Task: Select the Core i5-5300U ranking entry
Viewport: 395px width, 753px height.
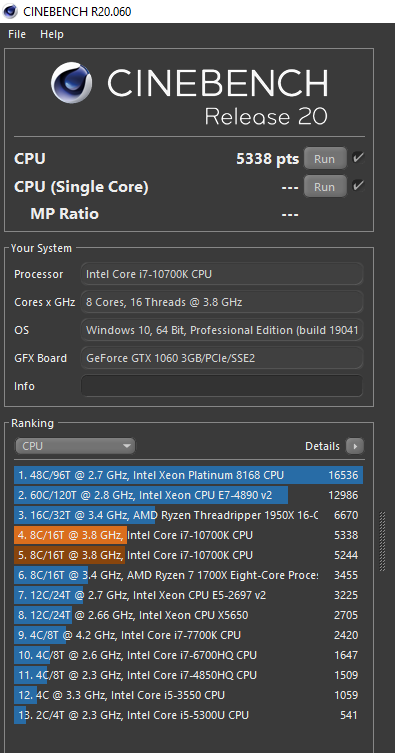Action: [x=188, y=715]
